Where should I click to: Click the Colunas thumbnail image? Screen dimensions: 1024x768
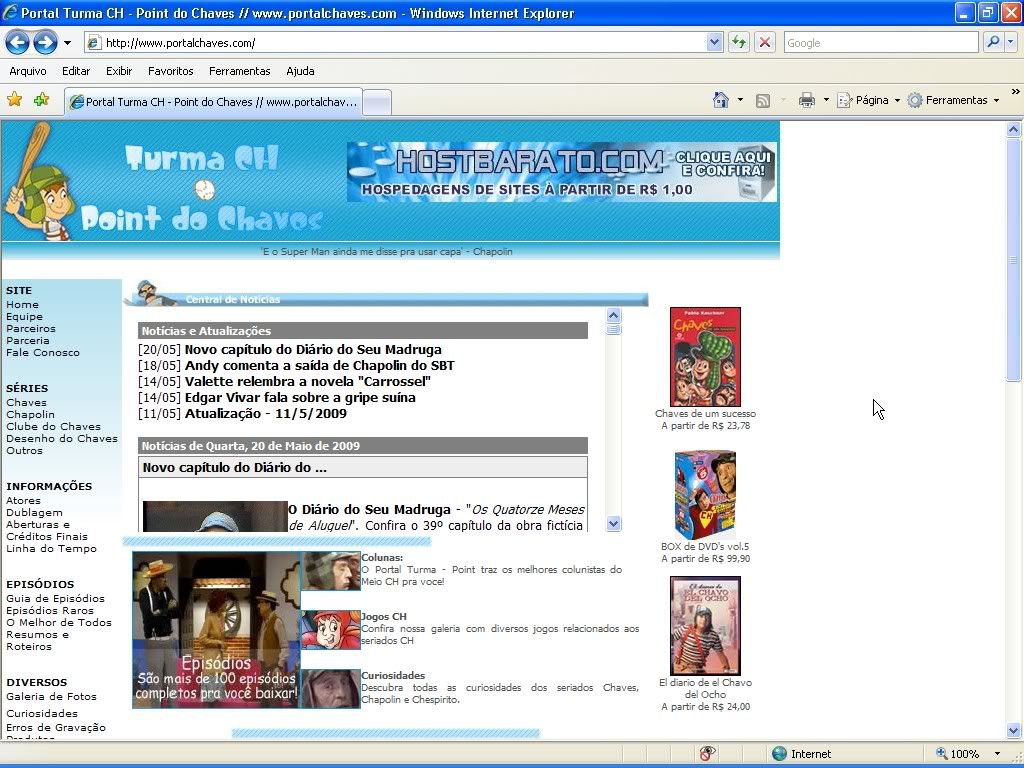pyautogui.click(x=331, y=571)
